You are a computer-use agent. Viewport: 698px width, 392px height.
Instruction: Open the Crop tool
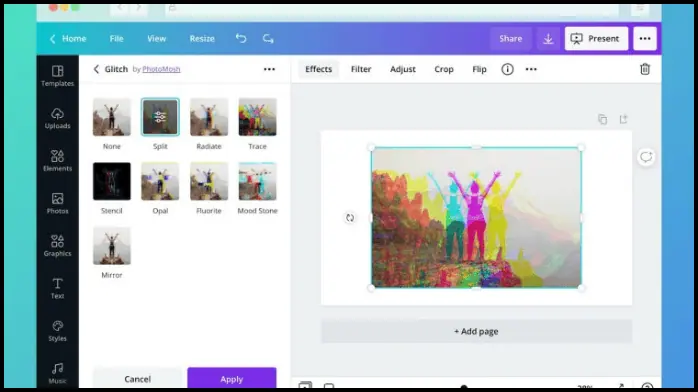point(444,69)
